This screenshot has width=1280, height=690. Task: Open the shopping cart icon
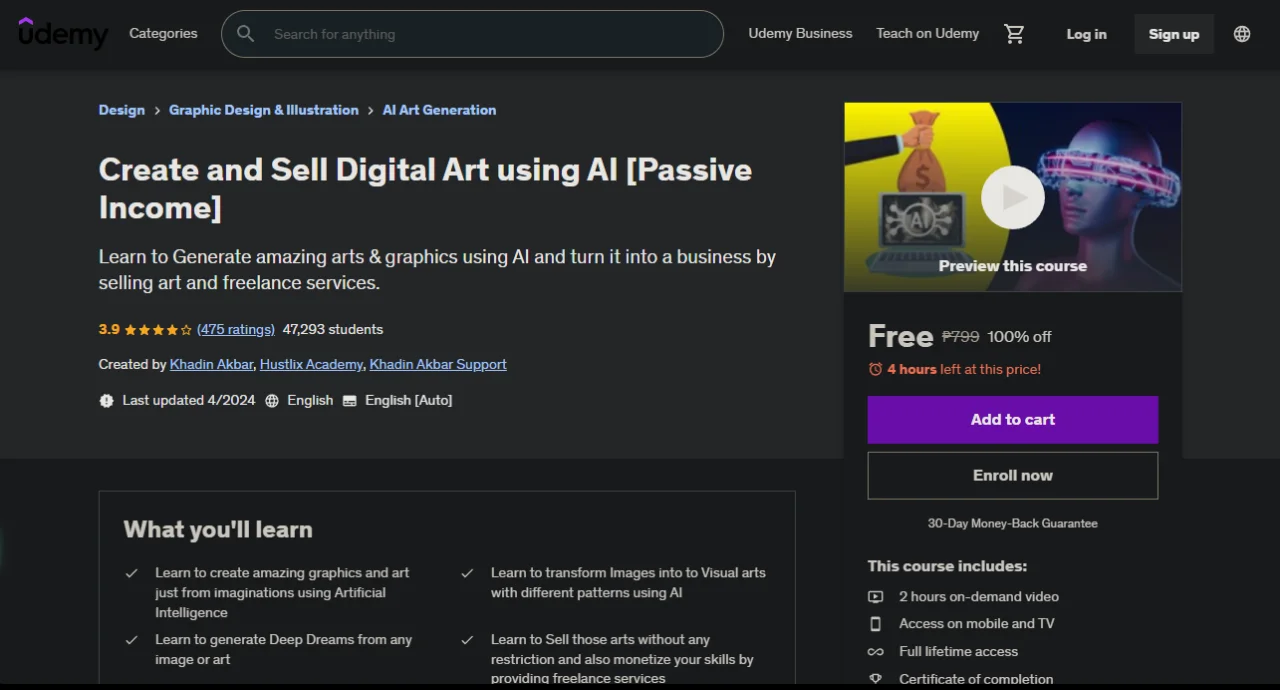click(x=1015, y=34)
